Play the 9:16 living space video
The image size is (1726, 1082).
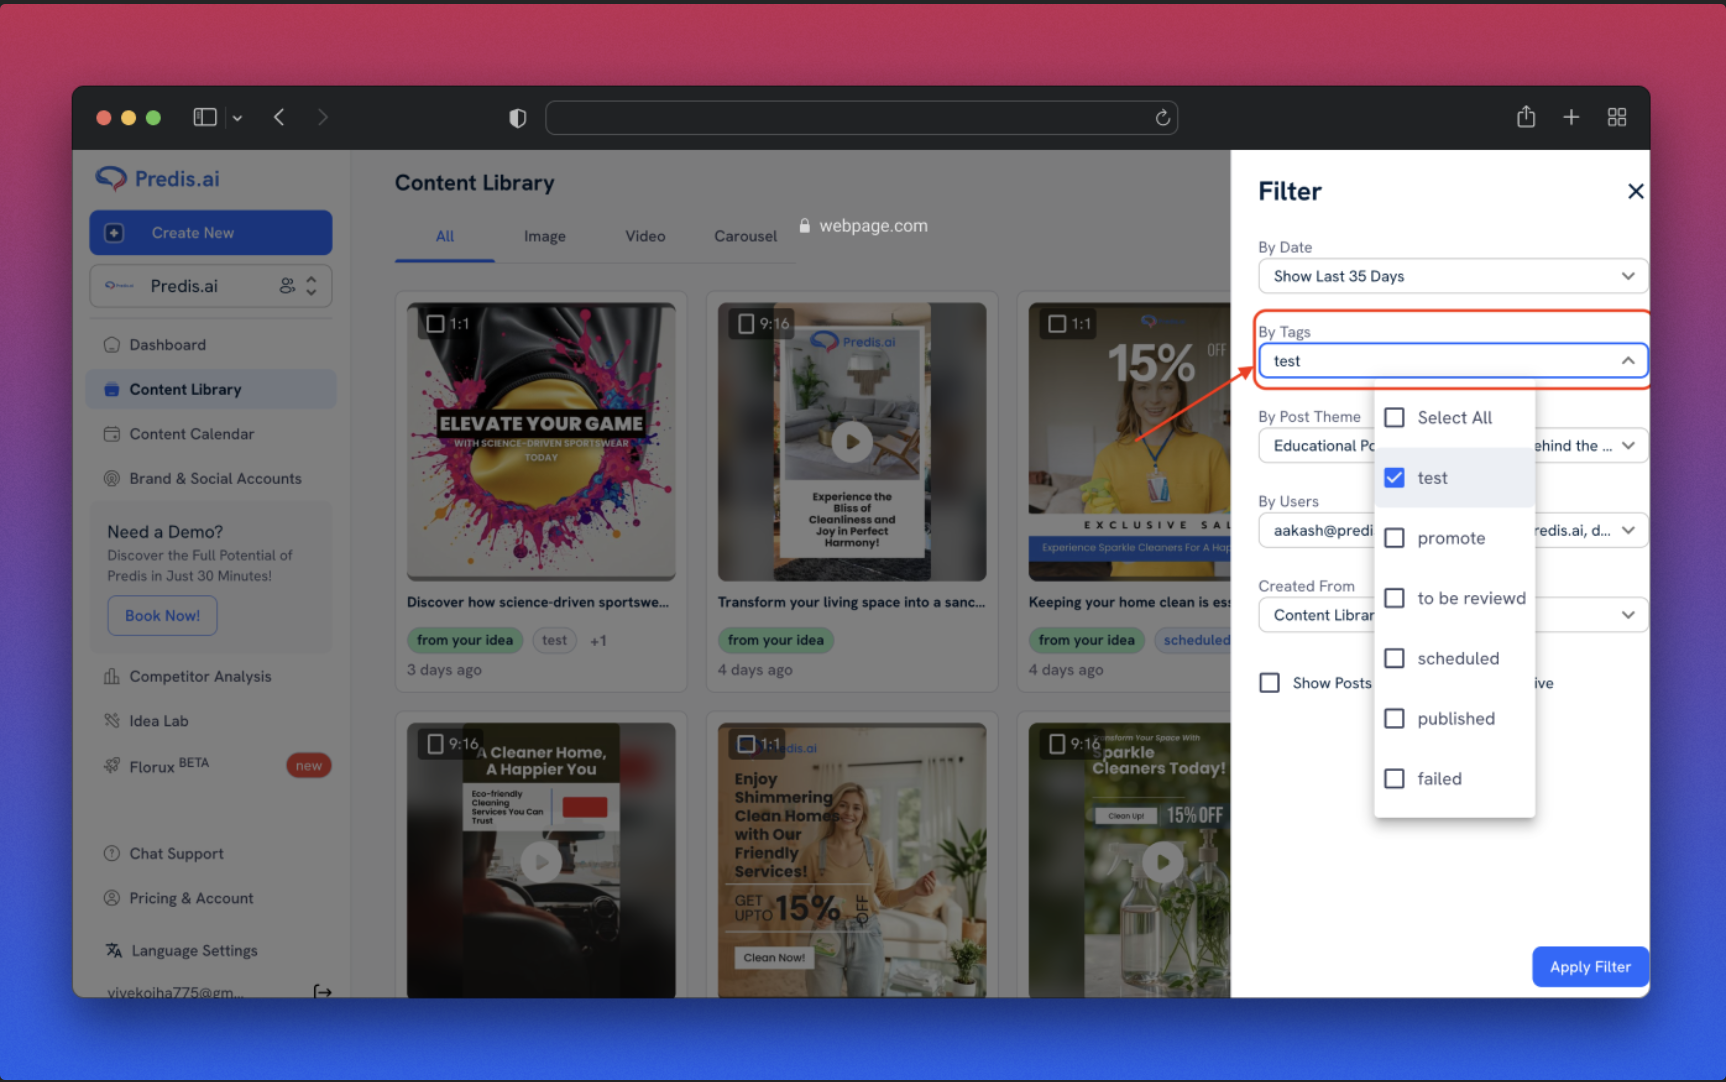[852, 442]
